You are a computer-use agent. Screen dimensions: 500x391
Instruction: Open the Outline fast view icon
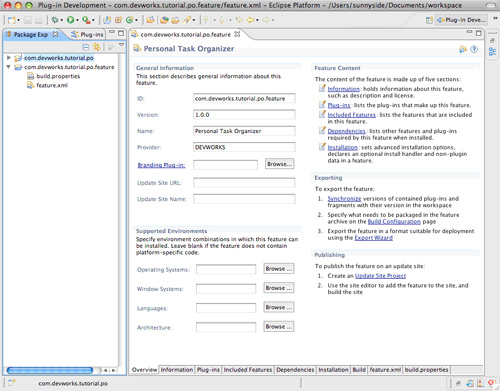(x=492, y=52)
